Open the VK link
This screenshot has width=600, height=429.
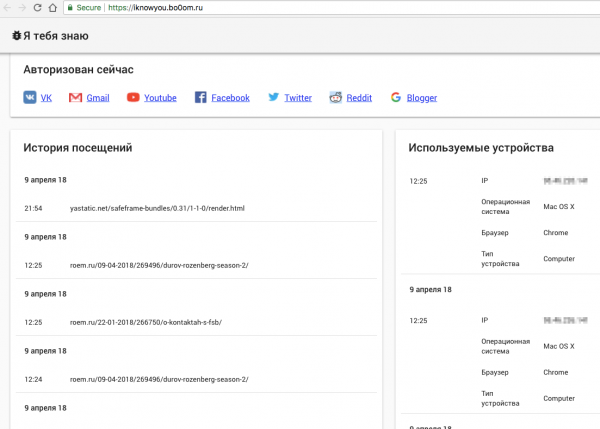46,98
